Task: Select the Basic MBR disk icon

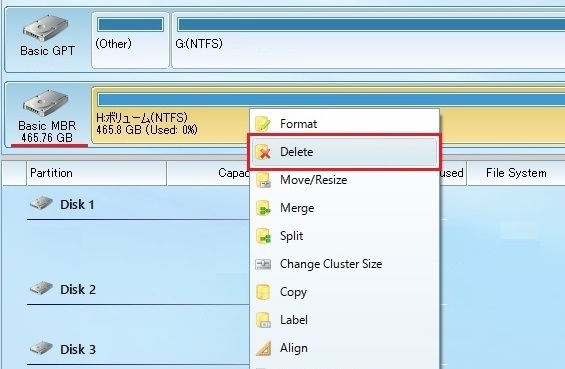Action: pos(45,103)
